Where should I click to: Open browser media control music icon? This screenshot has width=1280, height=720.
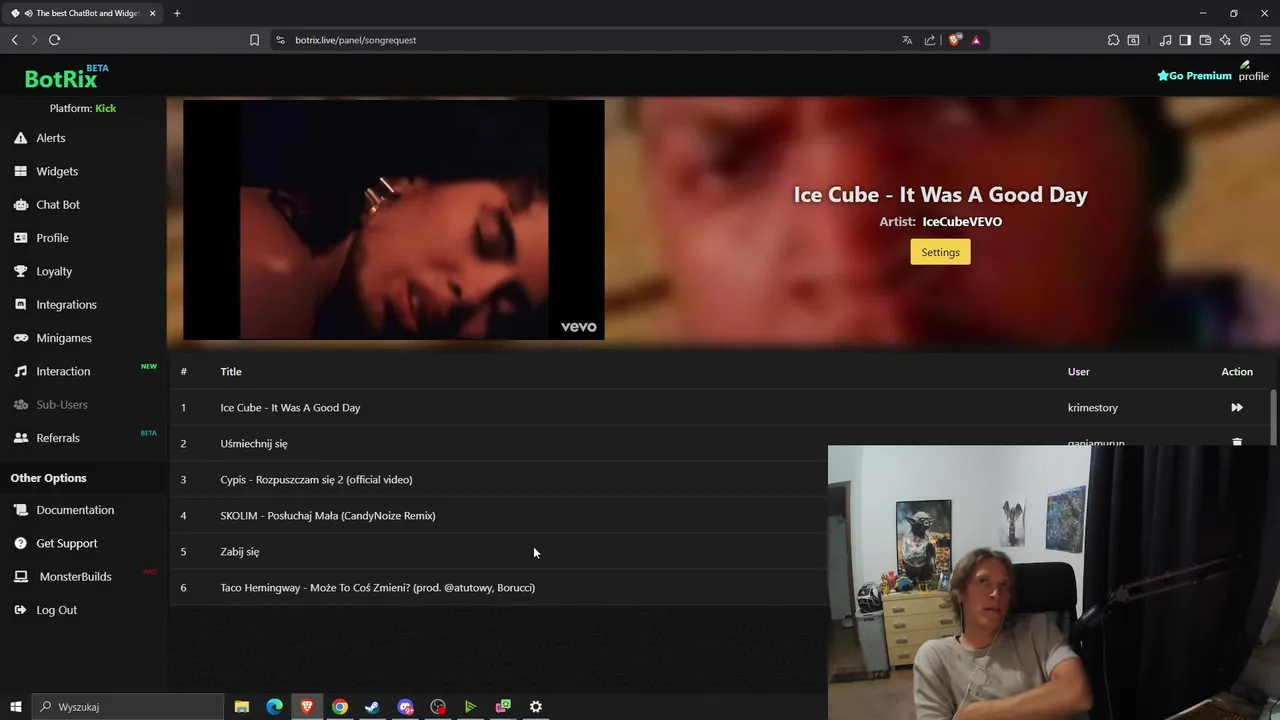coord(1165,40)
